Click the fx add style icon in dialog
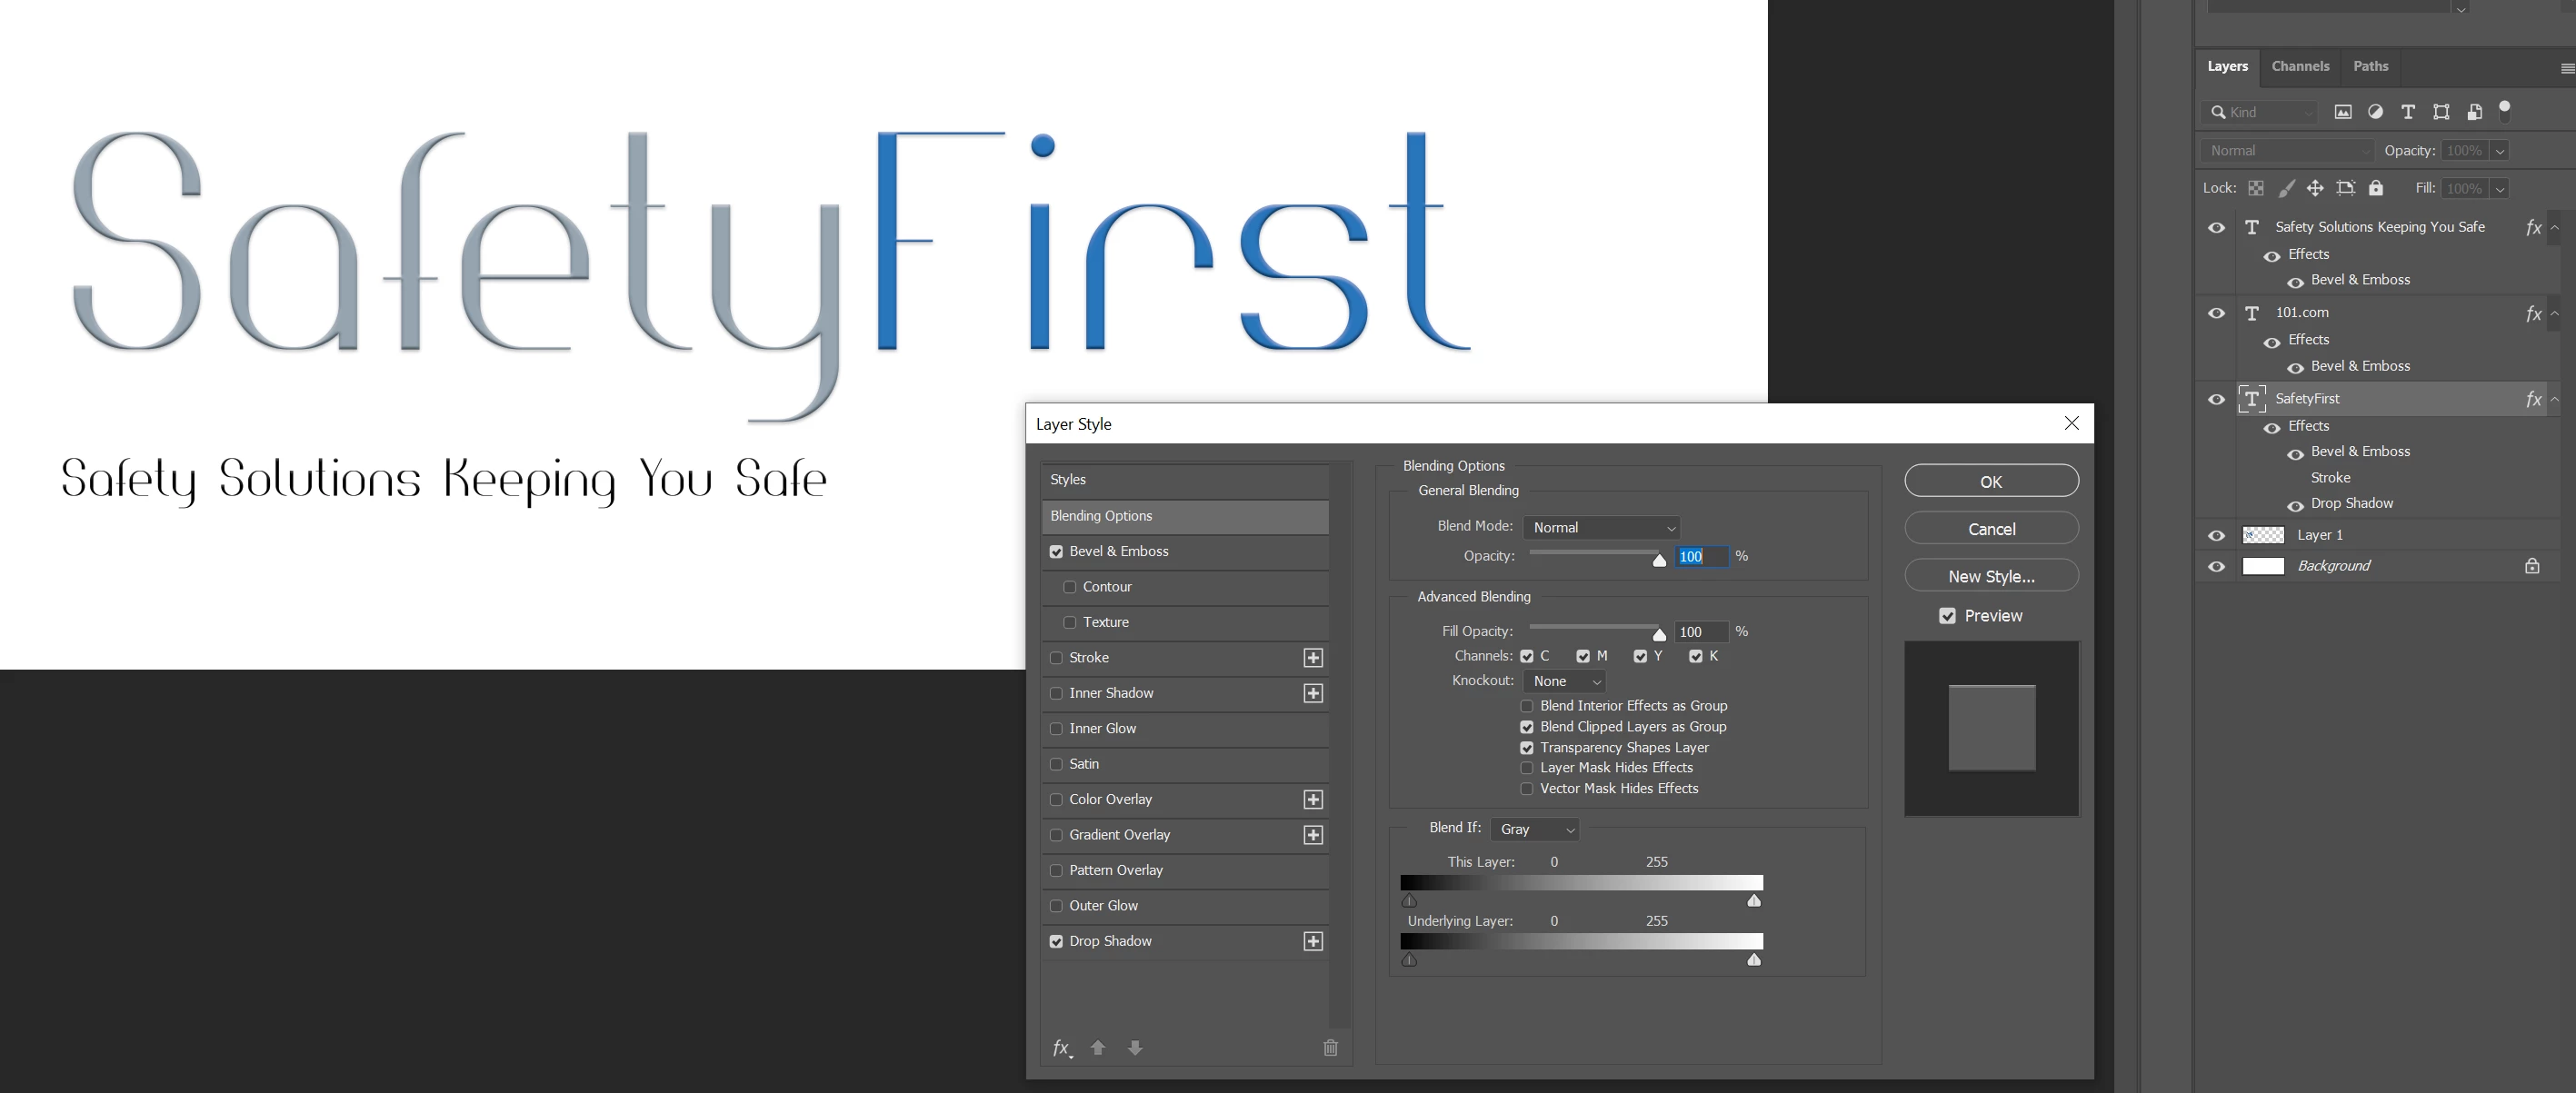The image size is (2576, 1093). point(1061,1047)
